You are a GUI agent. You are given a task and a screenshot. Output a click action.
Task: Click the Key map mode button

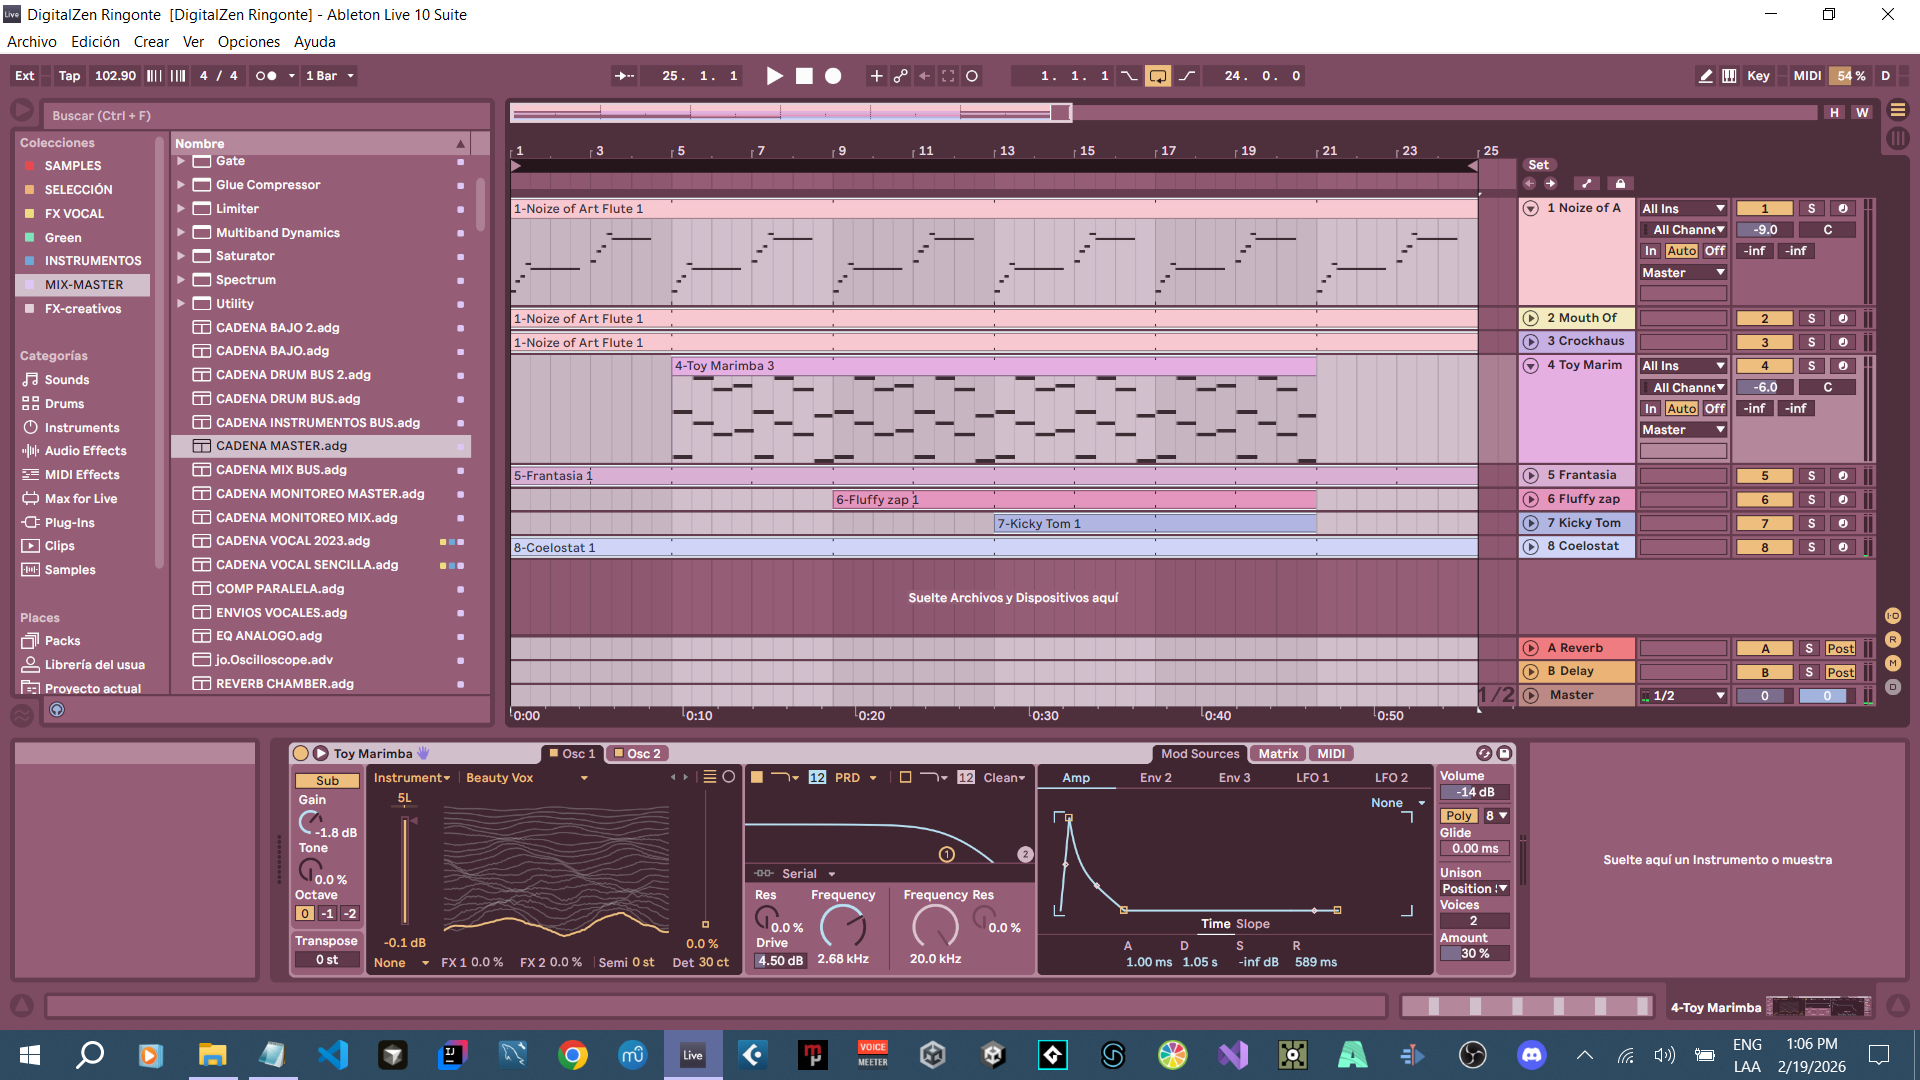coord(1758,76)
